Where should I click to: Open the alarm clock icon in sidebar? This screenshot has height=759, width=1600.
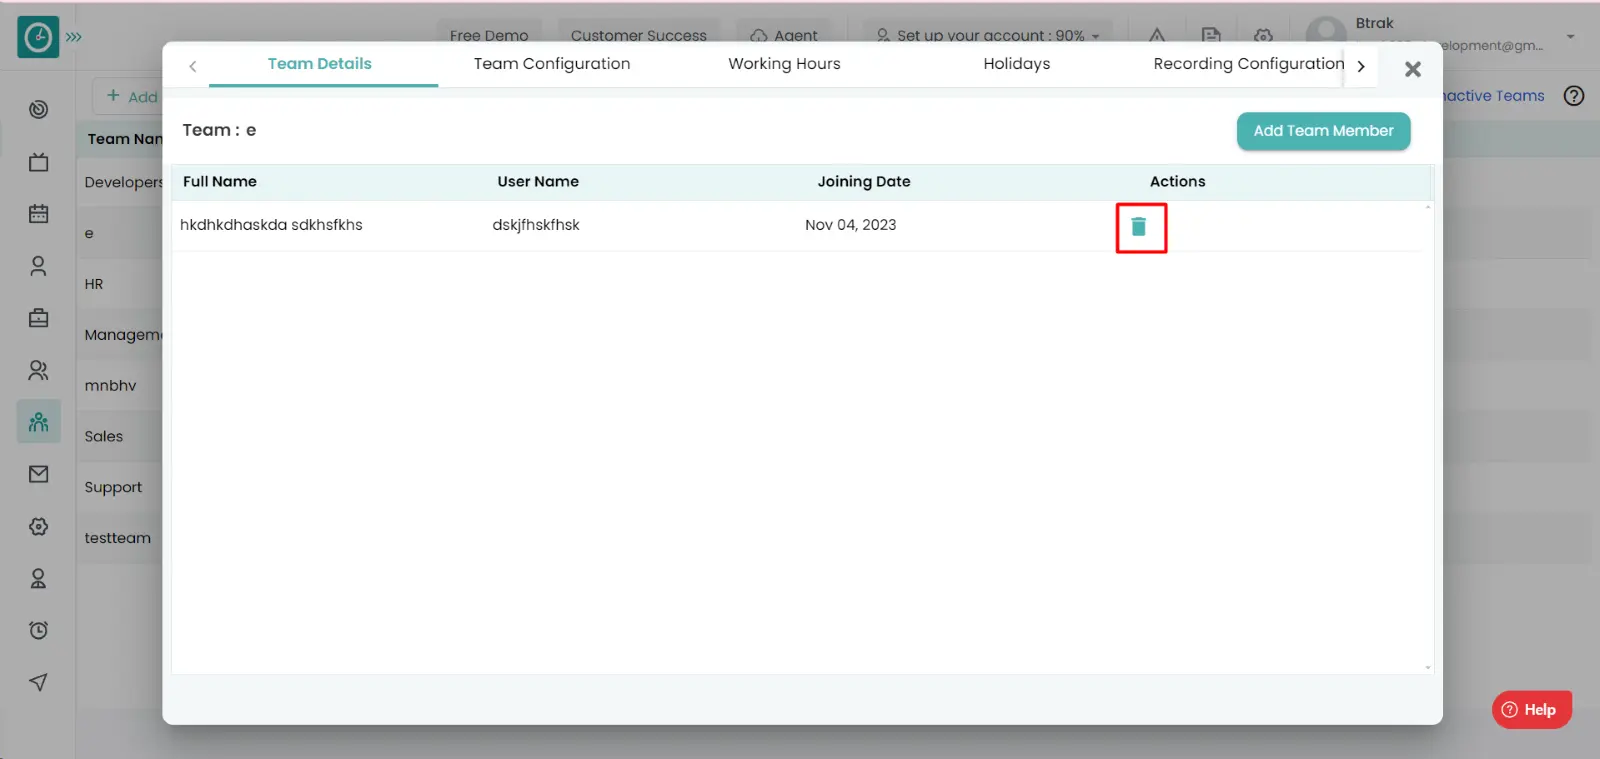tap(39, 630)
